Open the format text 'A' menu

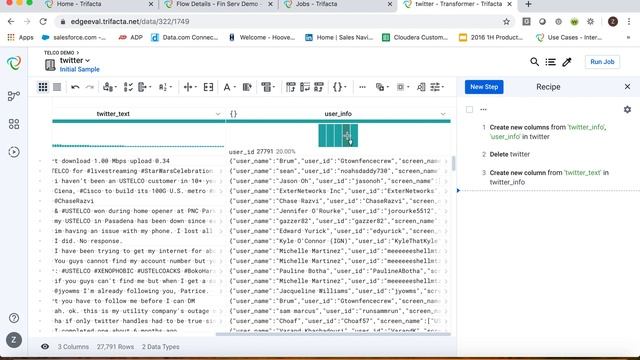[x=229, y=87]
